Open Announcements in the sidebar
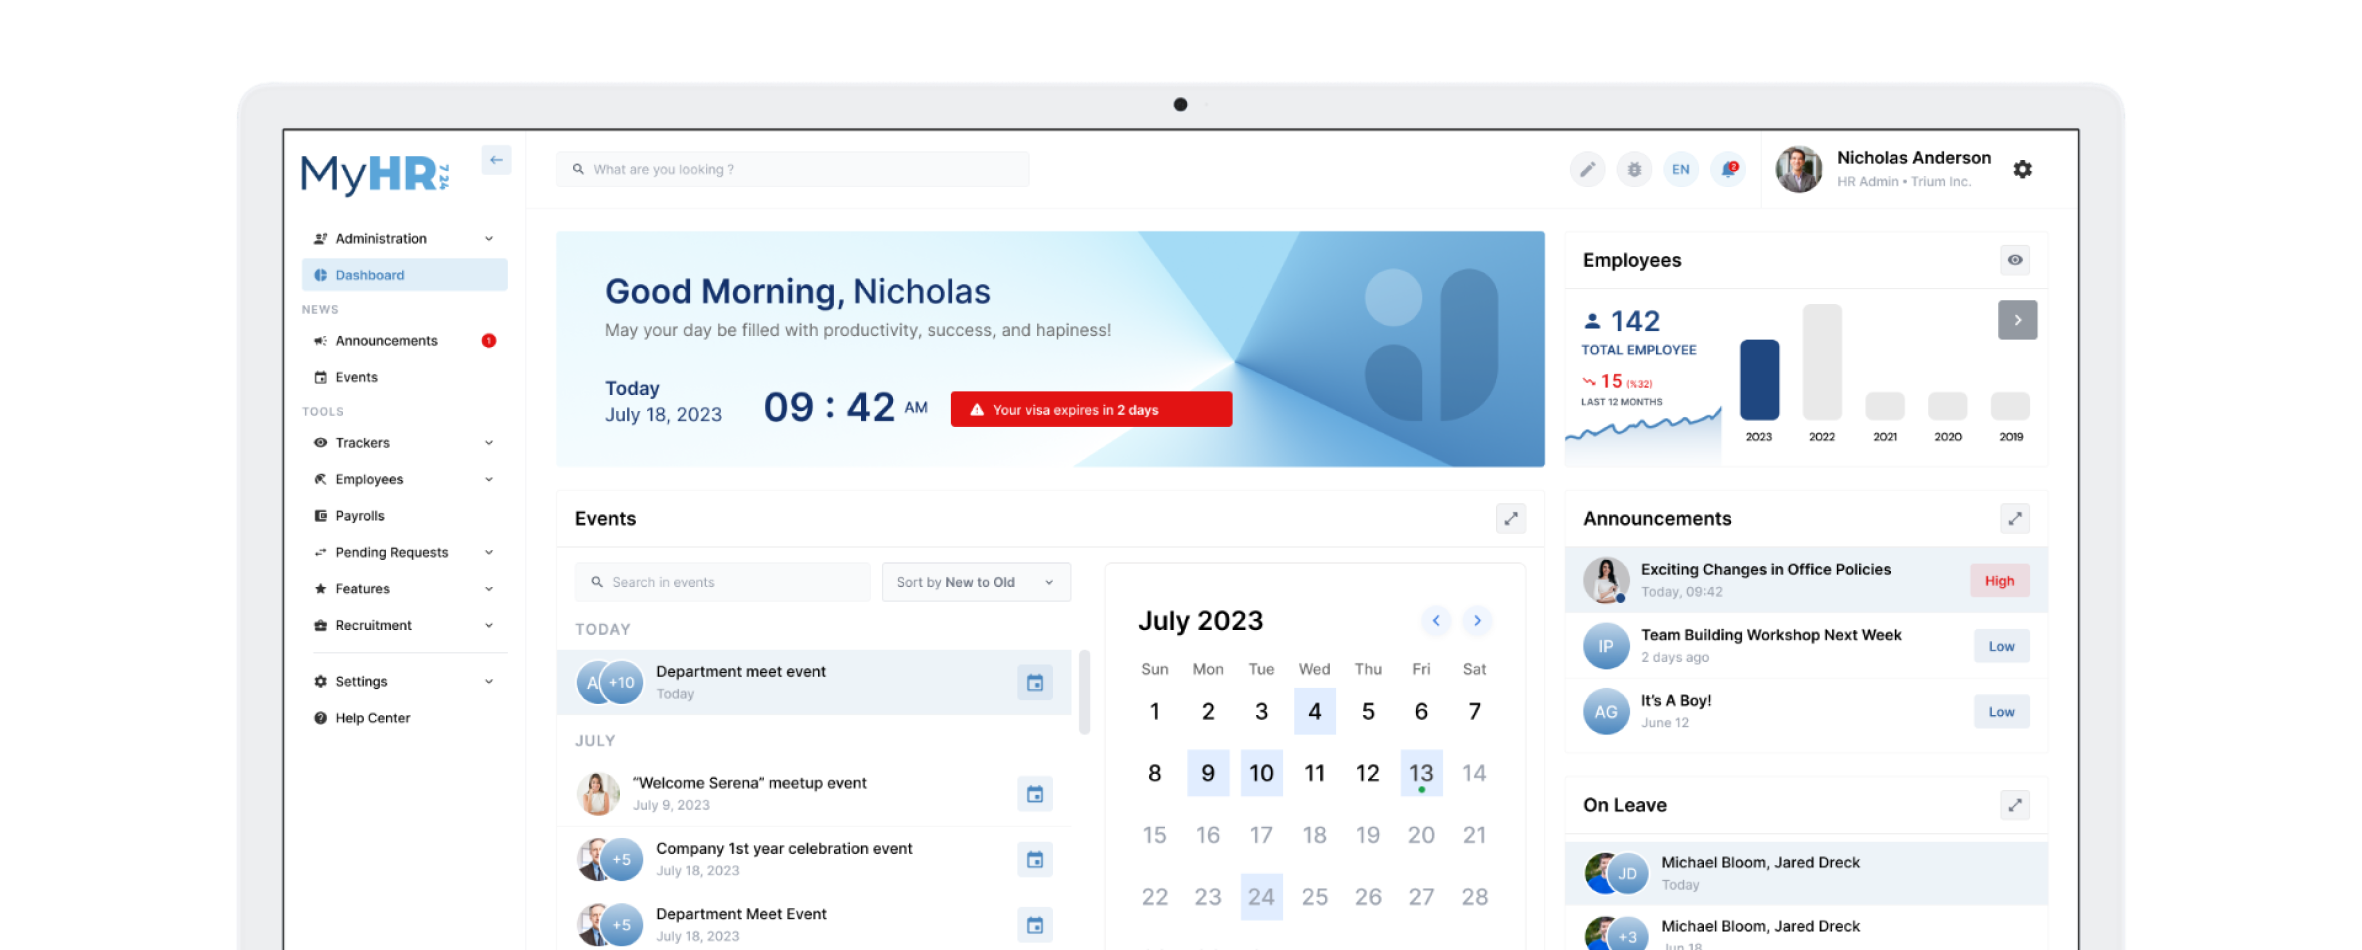This screenshot has width=2362, height=950. (404, 341)
